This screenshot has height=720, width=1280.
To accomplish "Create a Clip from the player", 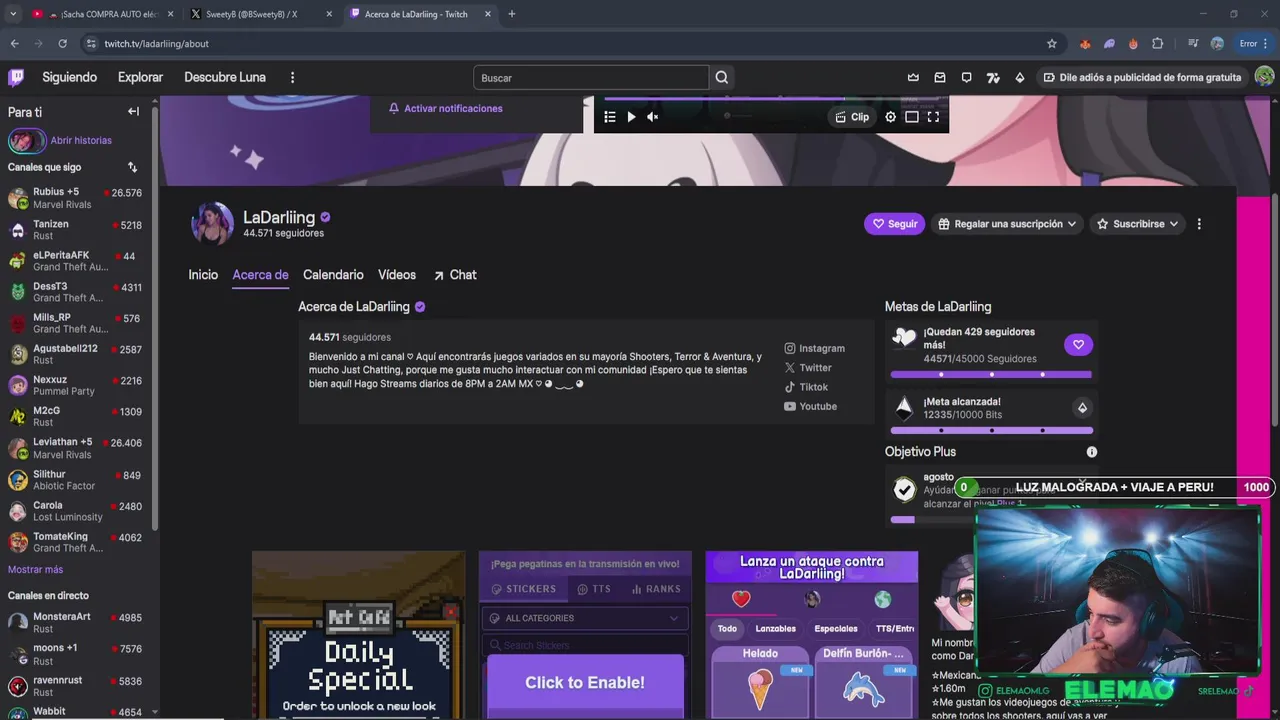I will pos(853,117).
